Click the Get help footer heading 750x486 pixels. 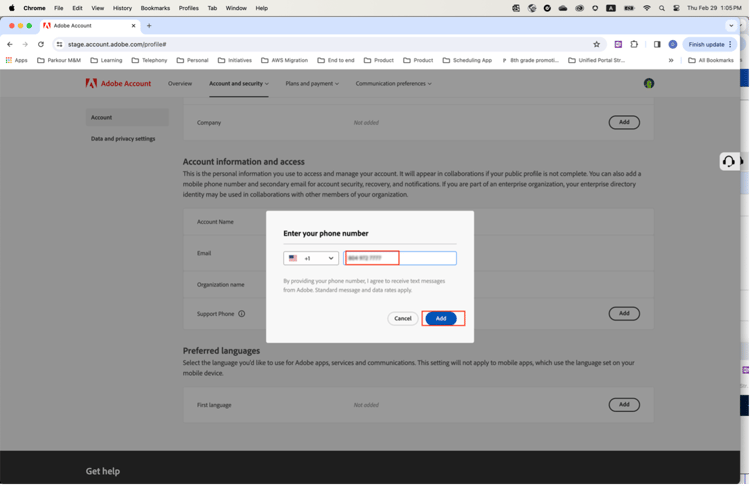pyautogui.click(x=103, y=472)
